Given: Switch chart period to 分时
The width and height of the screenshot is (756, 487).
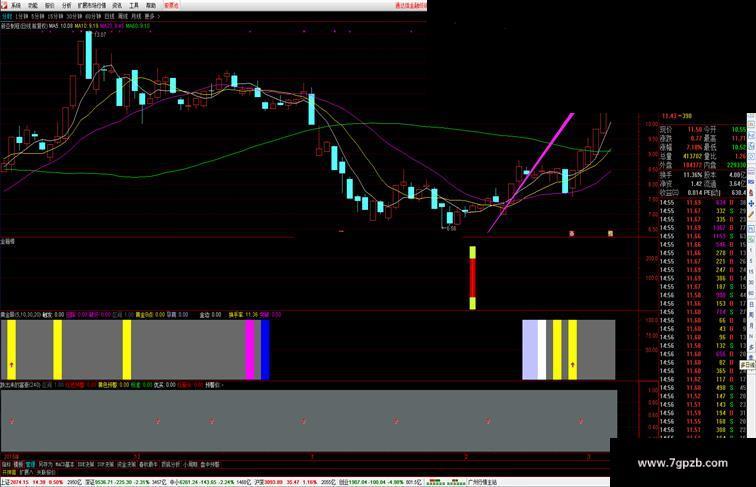Looking at the screenshot, I should [6, 16].
